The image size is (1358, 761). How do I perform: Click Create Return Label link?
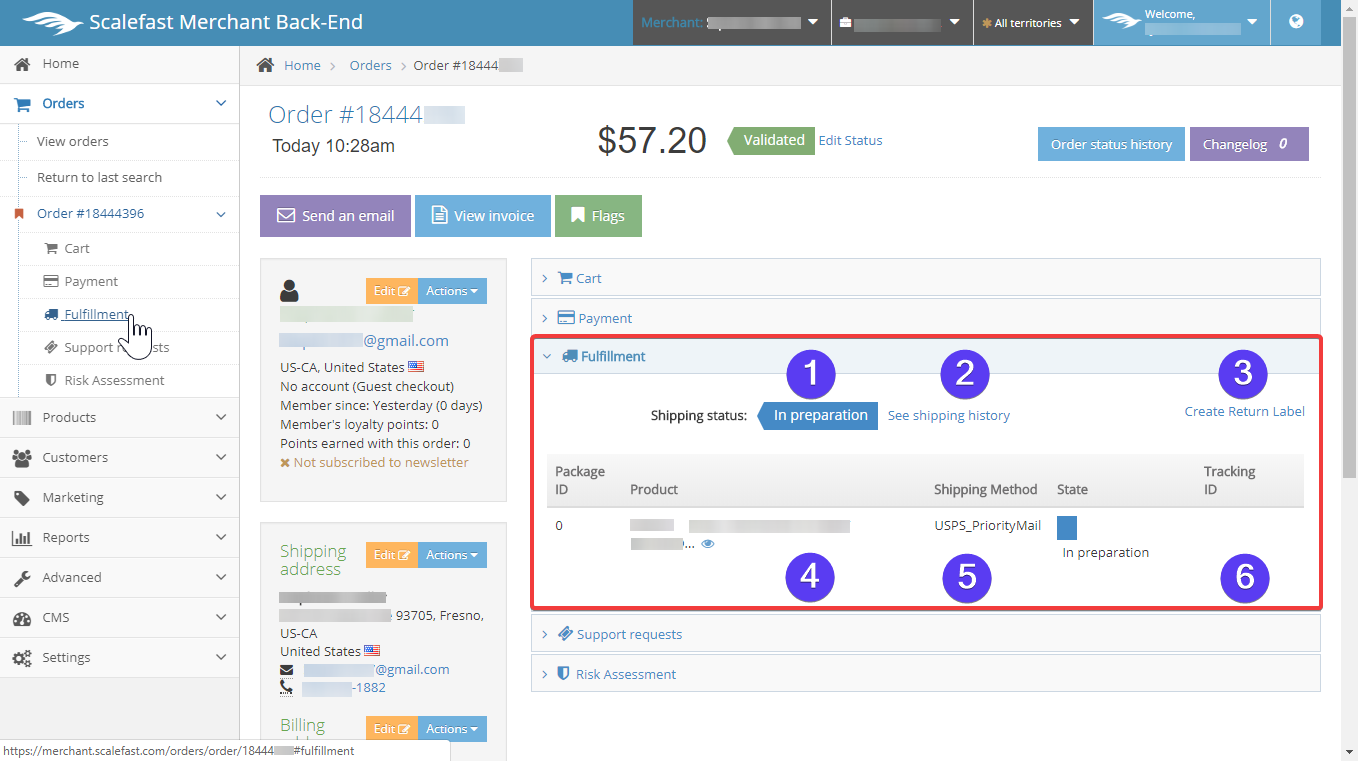[x=1244, y=411]
